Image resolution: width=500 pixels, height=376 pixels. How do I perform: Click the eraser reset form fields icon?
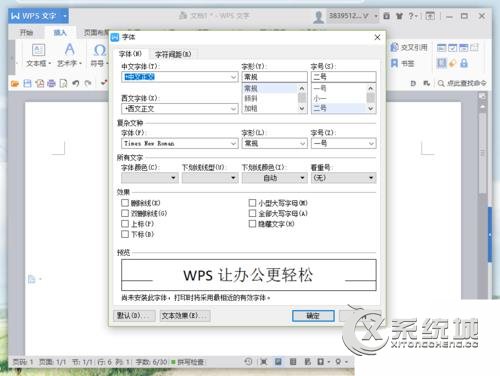tap(452, 63)
